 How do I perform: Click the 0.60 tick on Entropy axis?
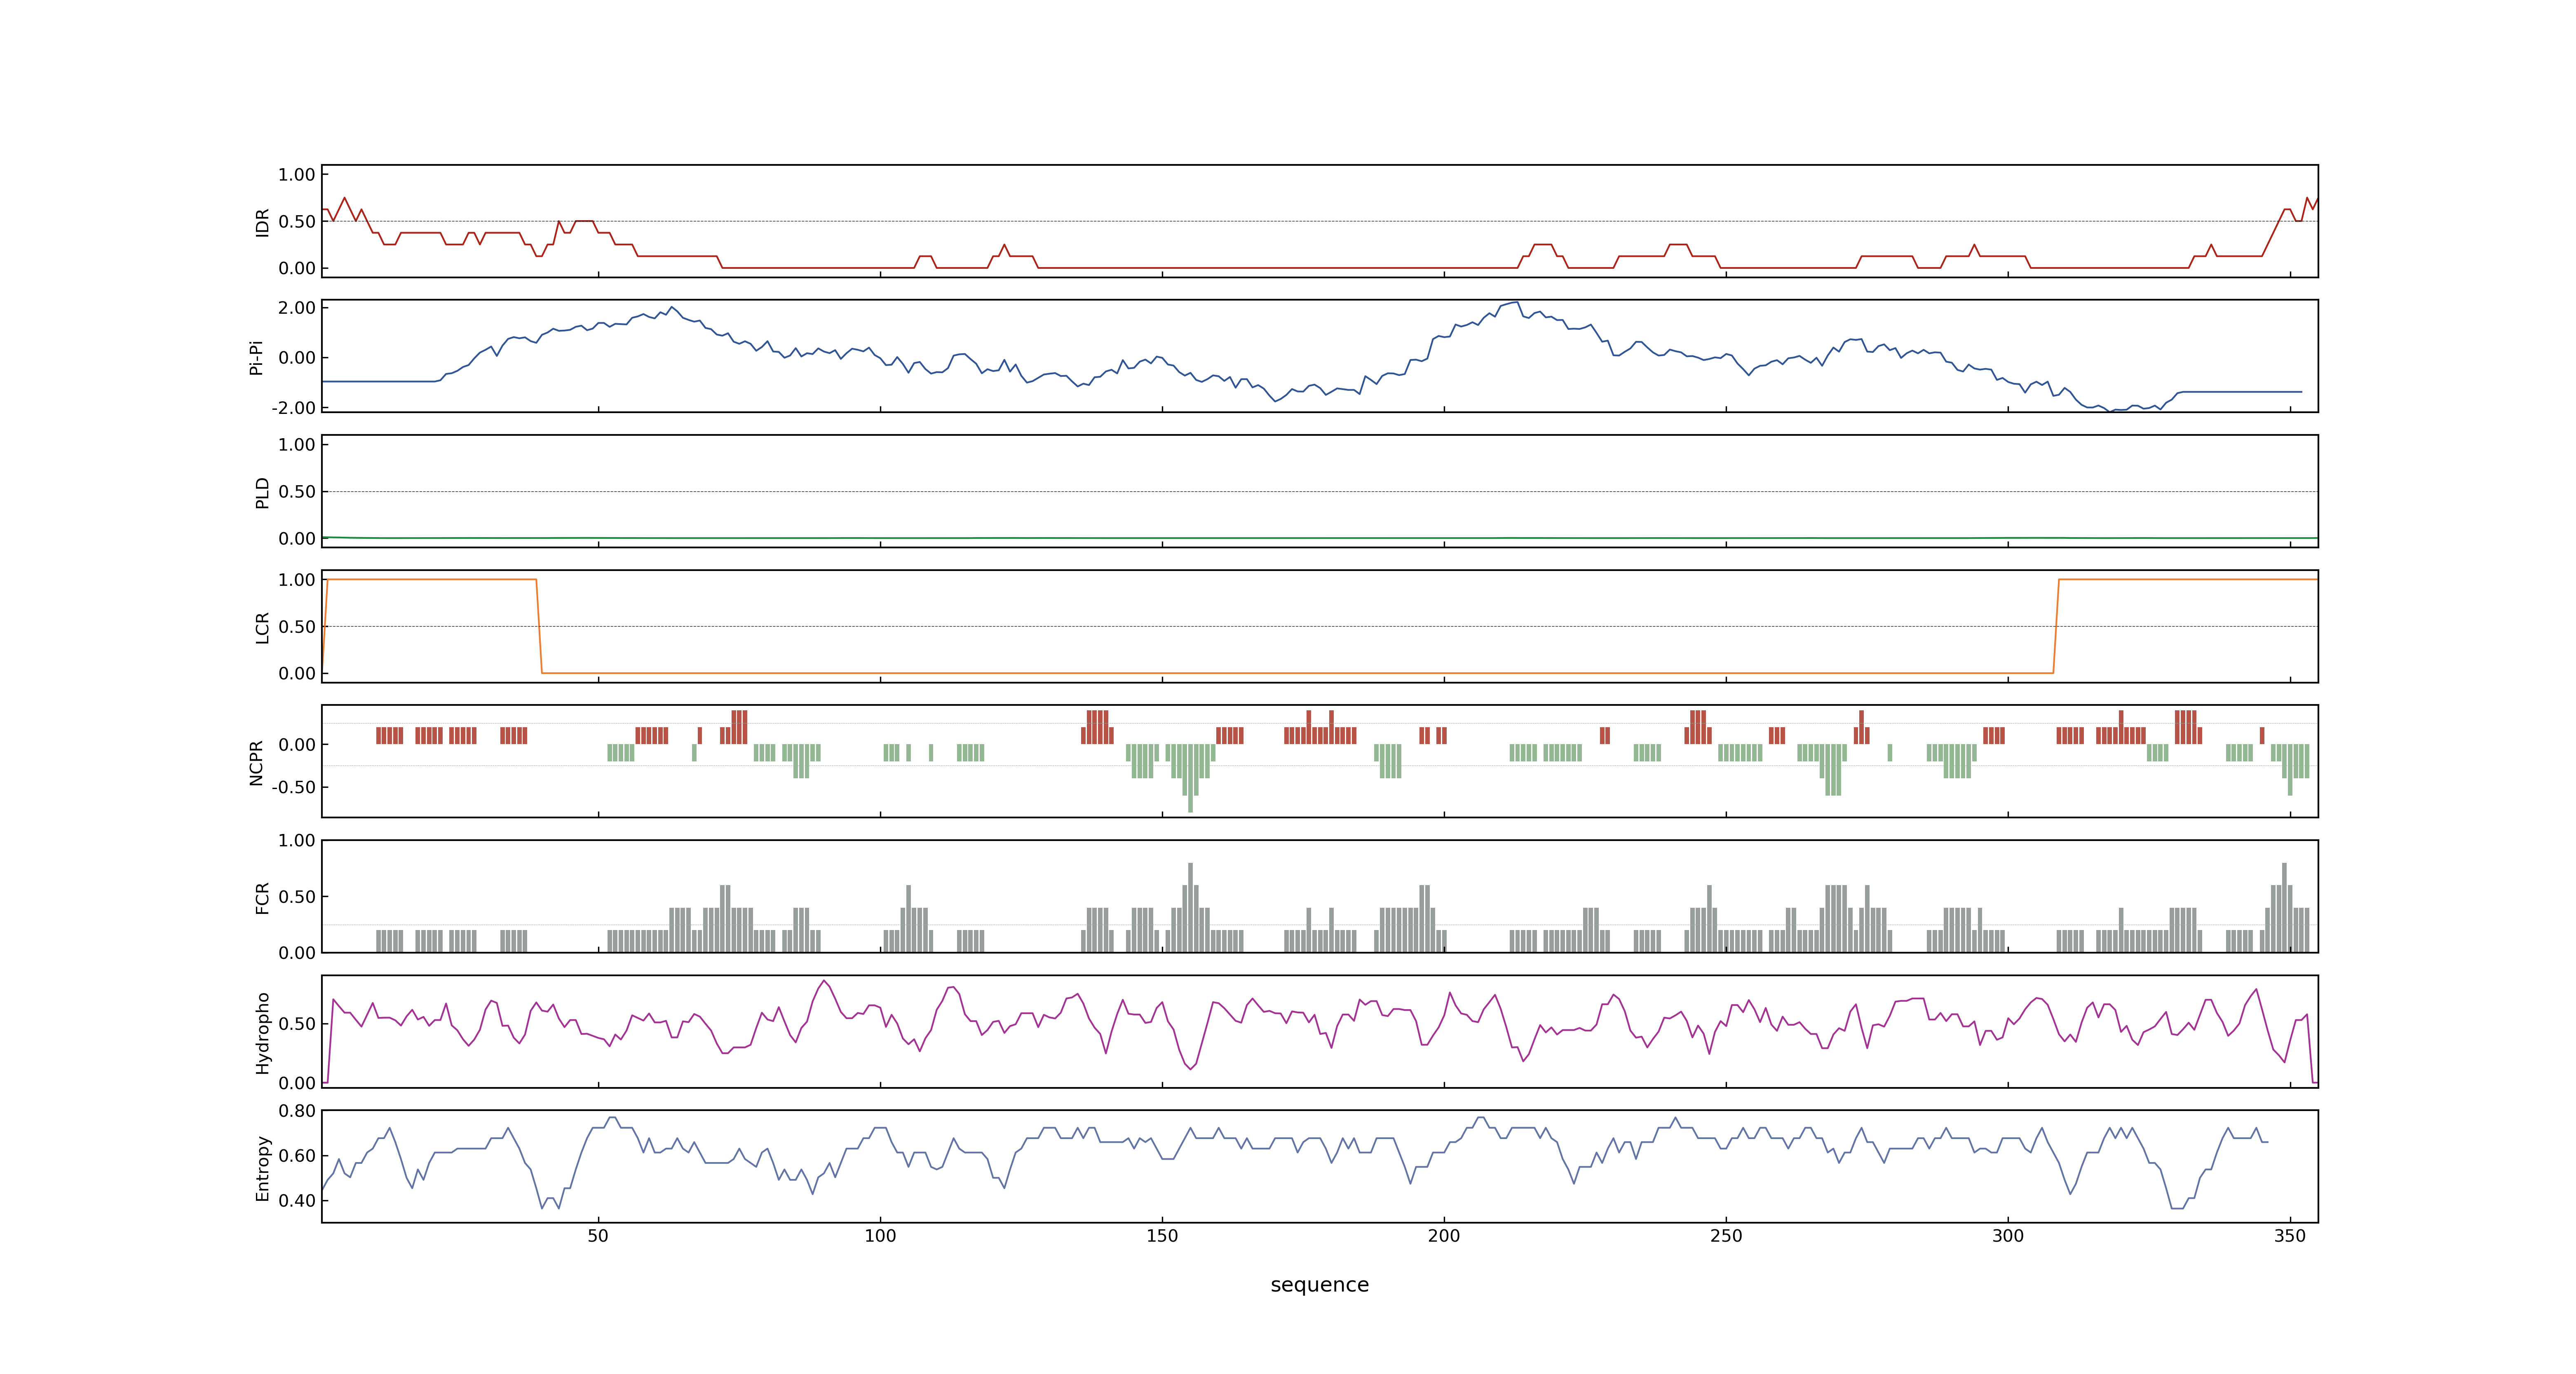click(x=297, y=1156)
